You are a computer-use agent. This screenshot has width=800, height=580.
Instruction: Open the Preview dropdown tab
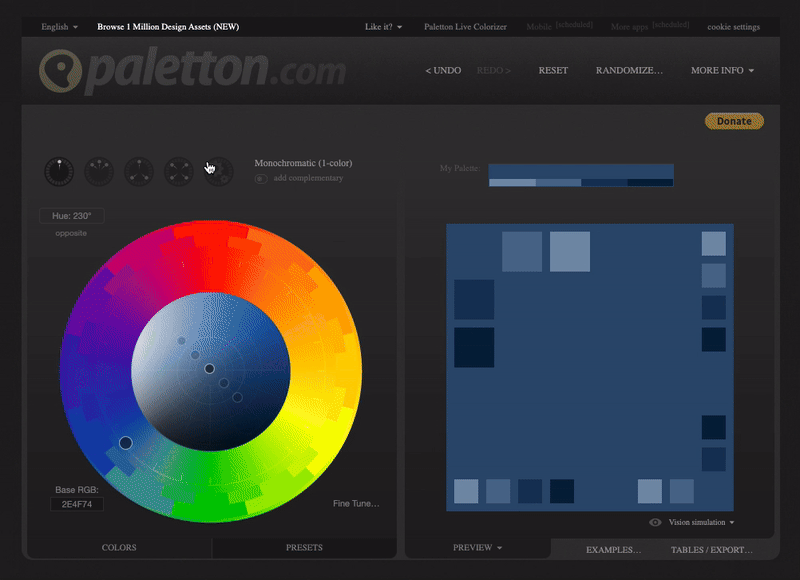[x=478, y=547]
